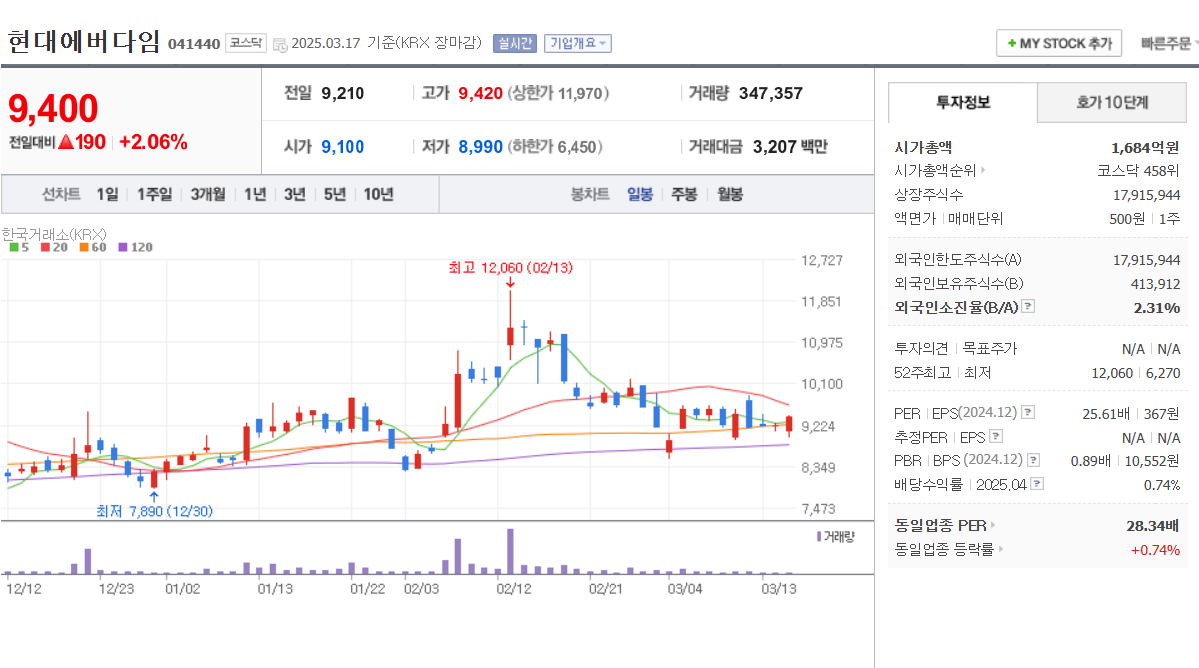Expand the 동일업종 PER arrow
The width and height of the screenshot is (1199, 668).
[993, 525]
